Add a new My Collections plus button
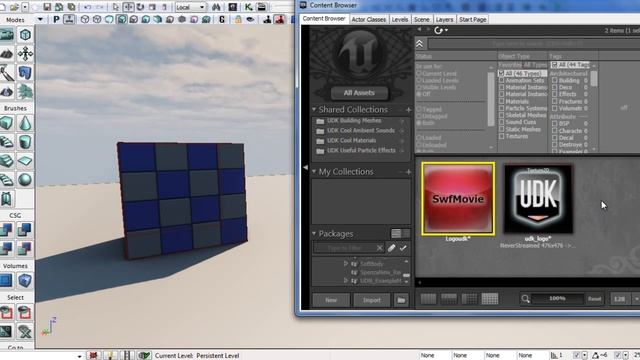Image resolution: width=640 pixels, height=360 pixels. (408, 172)
